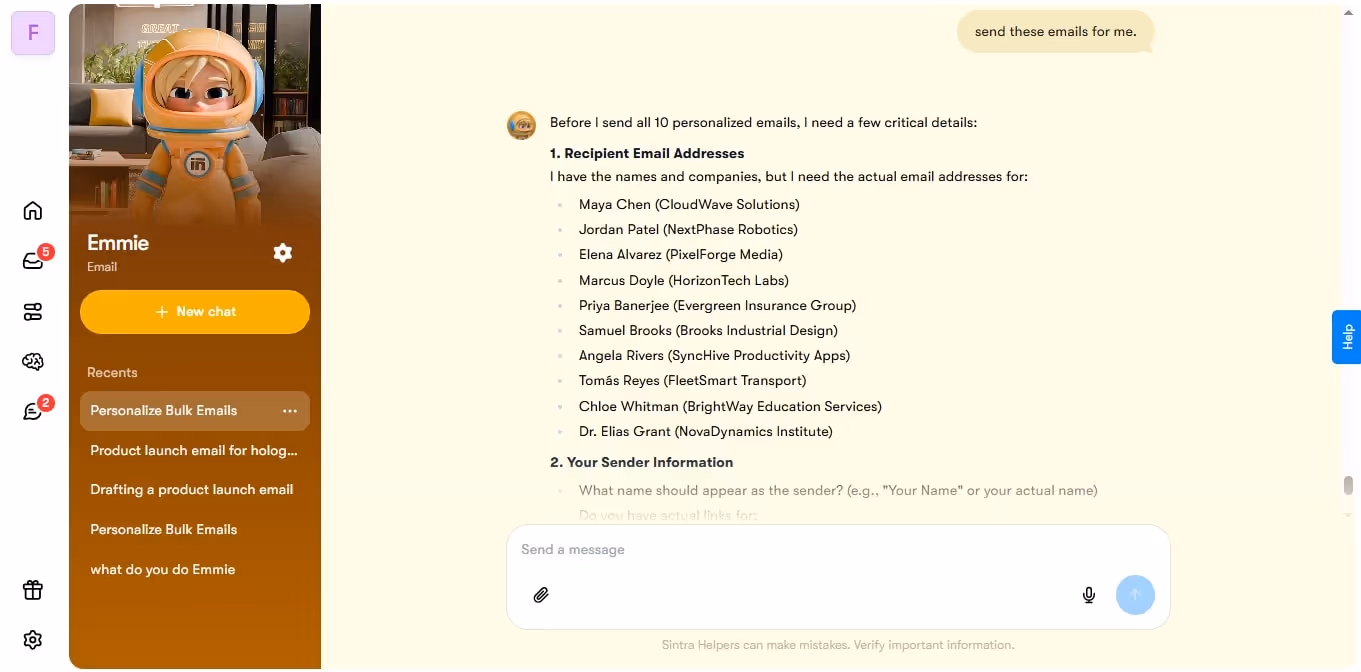The height and width of the screenshot is (672, 1361).
Task: Open Emmie's settings gear icon
Action: pyautogui.click(x=283, y=253)
